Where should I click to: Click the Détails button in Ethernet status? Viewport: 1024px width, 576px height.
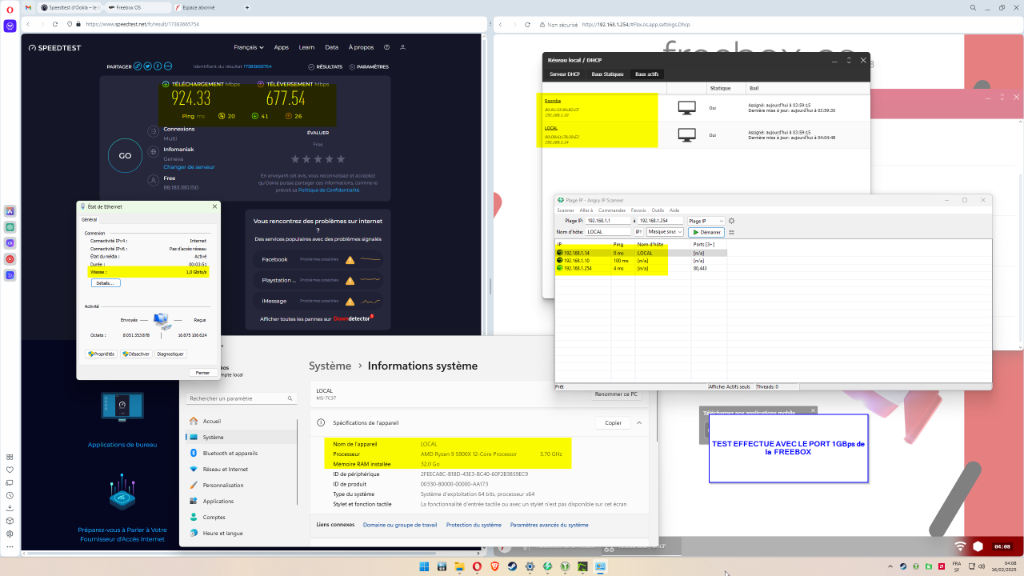pyautogui.click(x=106, y=283)
